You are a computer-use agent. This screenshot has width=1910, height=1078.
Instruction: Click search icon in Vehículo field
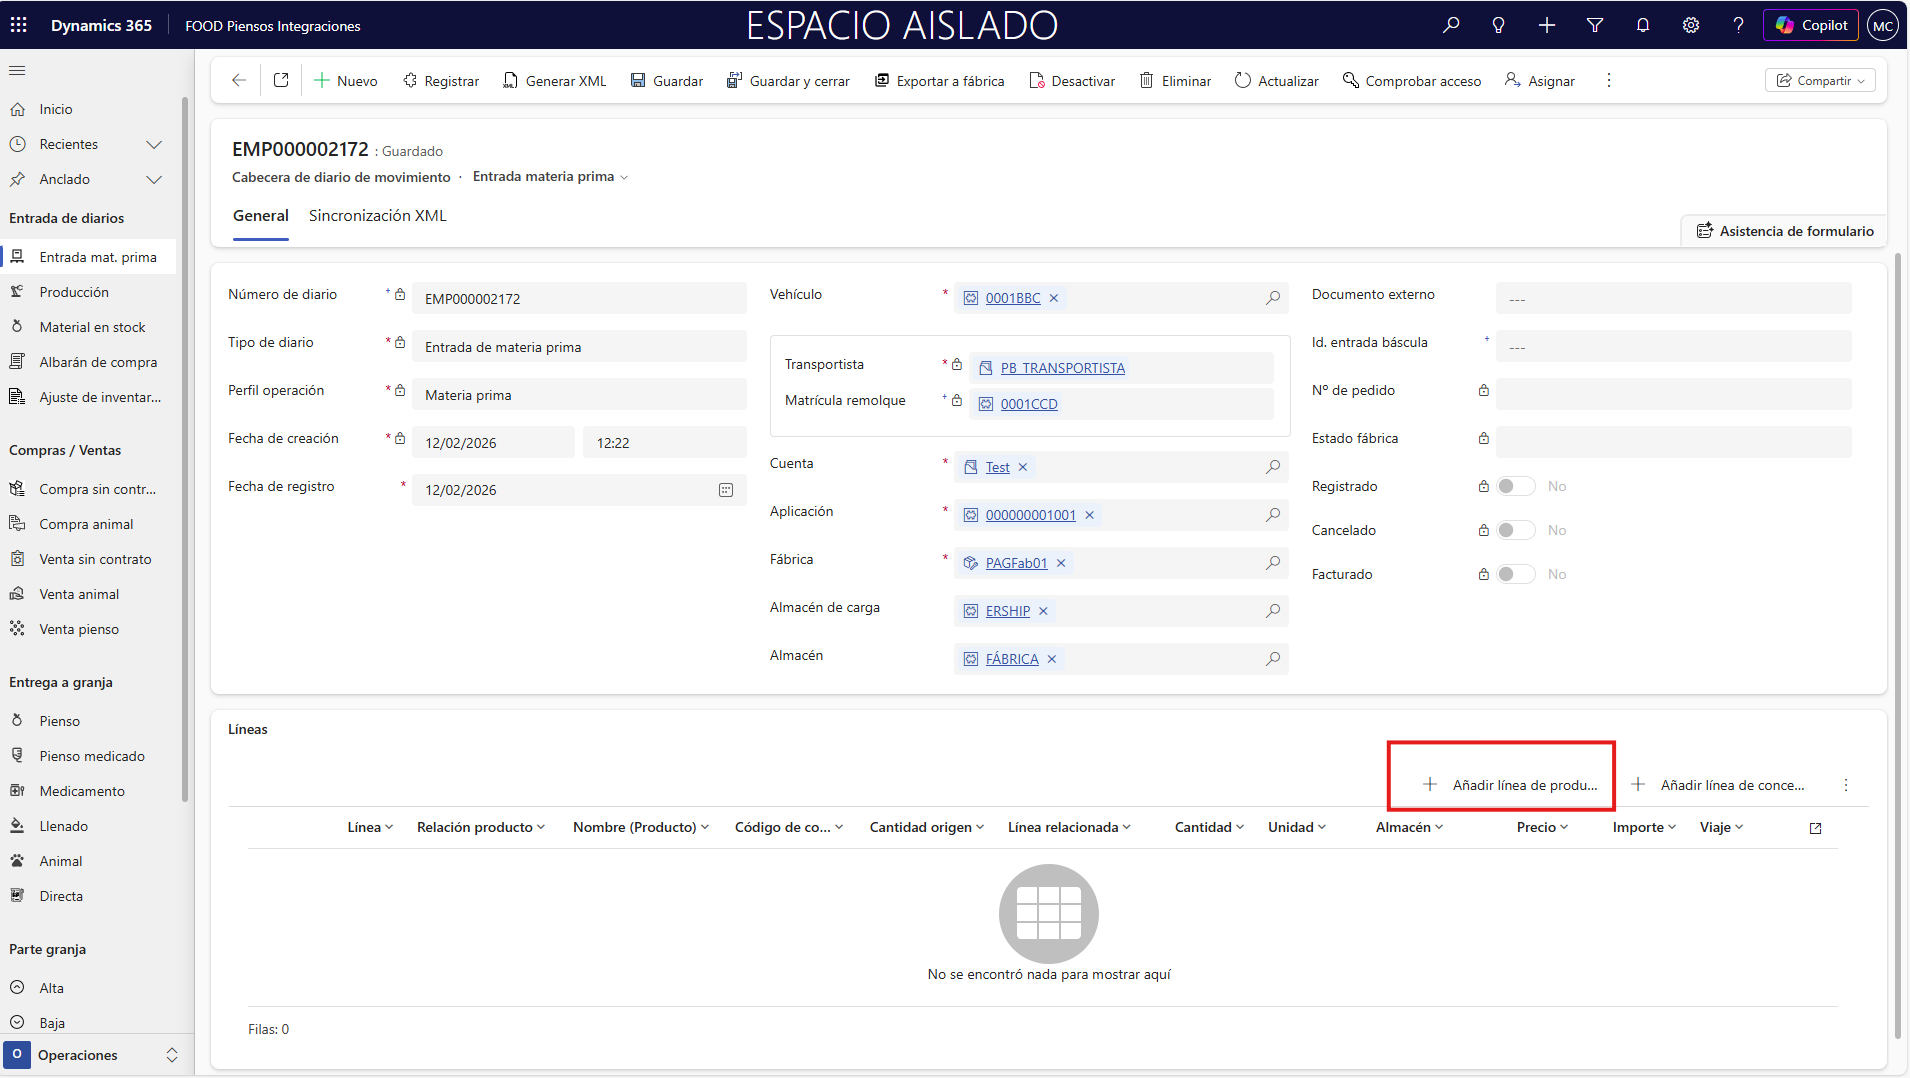[x=1272, y=298]
